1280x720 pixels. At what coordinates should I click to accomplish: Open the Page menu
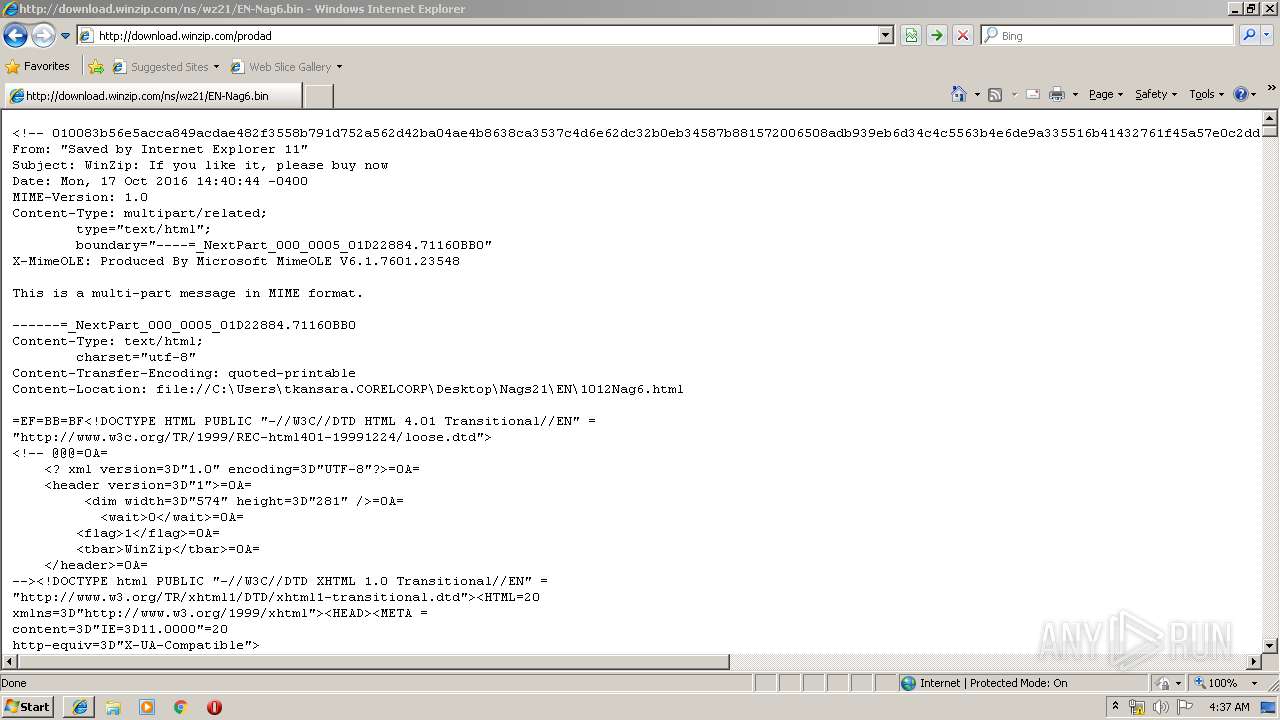point(1105,94)
